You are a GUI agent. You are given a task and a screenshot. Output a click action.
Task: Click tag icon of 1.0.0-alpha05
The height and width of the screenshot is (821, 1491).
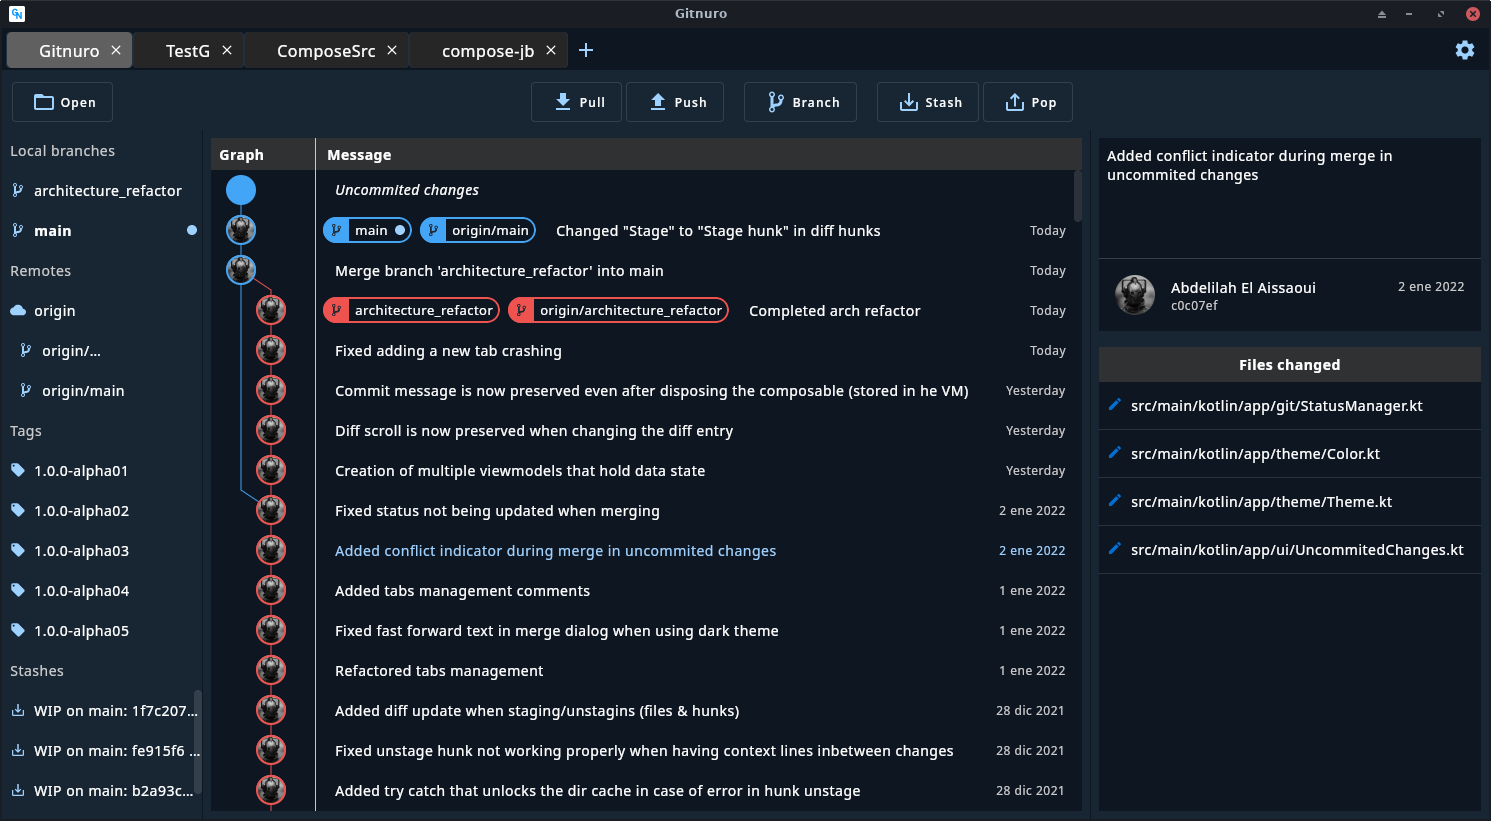point(18,631)
